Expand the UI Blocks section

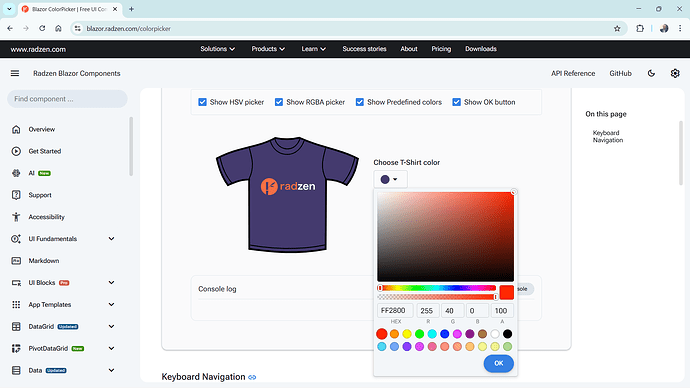point(111,283)
